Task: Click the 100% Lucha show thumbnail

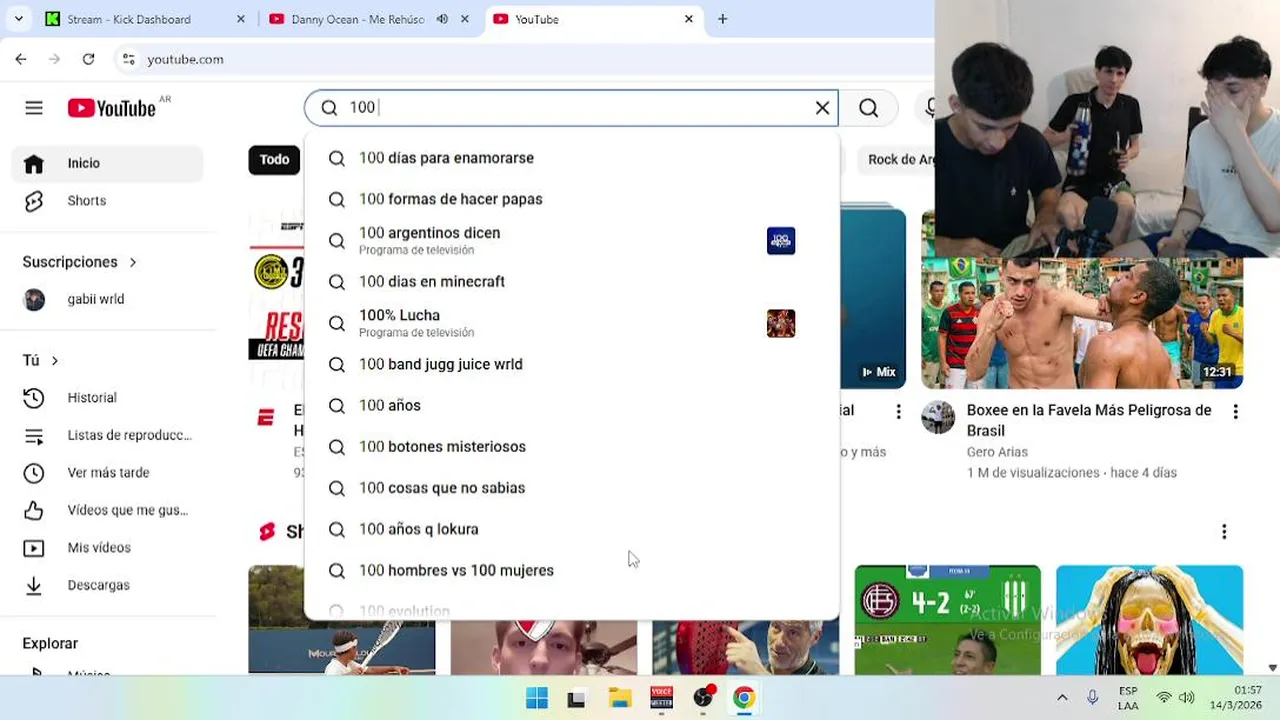Action: pyautogui.click(x=781, y=323)
